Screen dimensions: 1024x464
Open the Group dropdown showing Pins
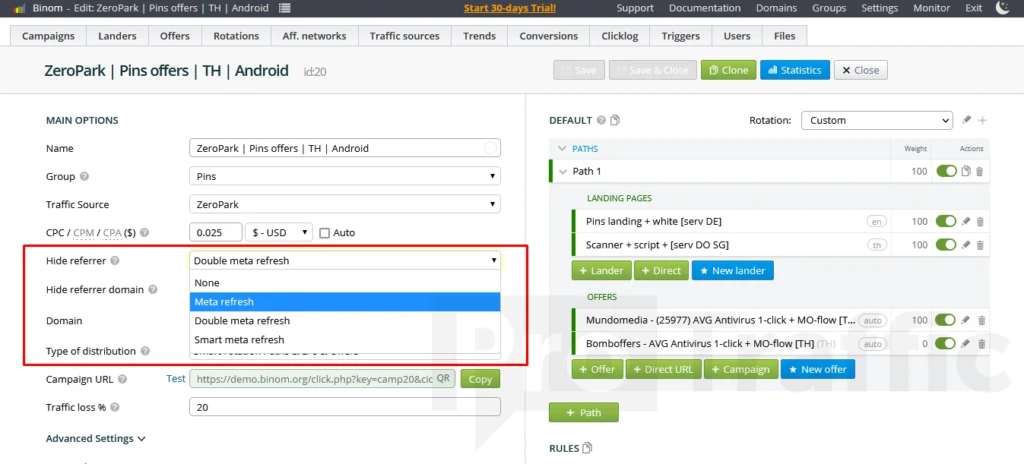tap(345, 176)
